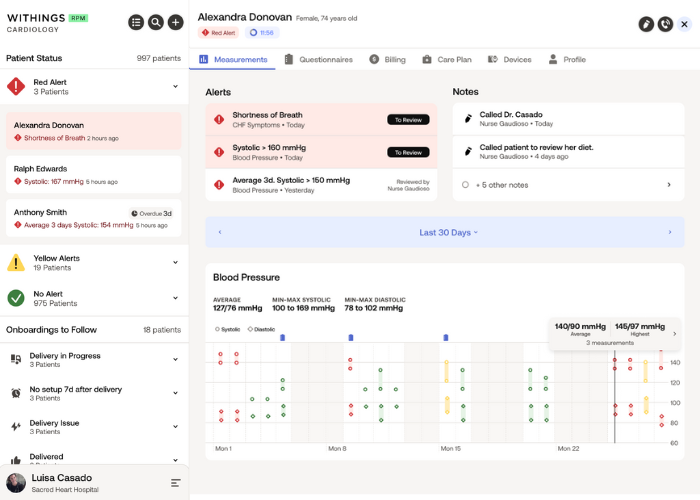Click the pencil note icon in header
The height and width of the screenshot is (500, 700).
tap(646, 23)
